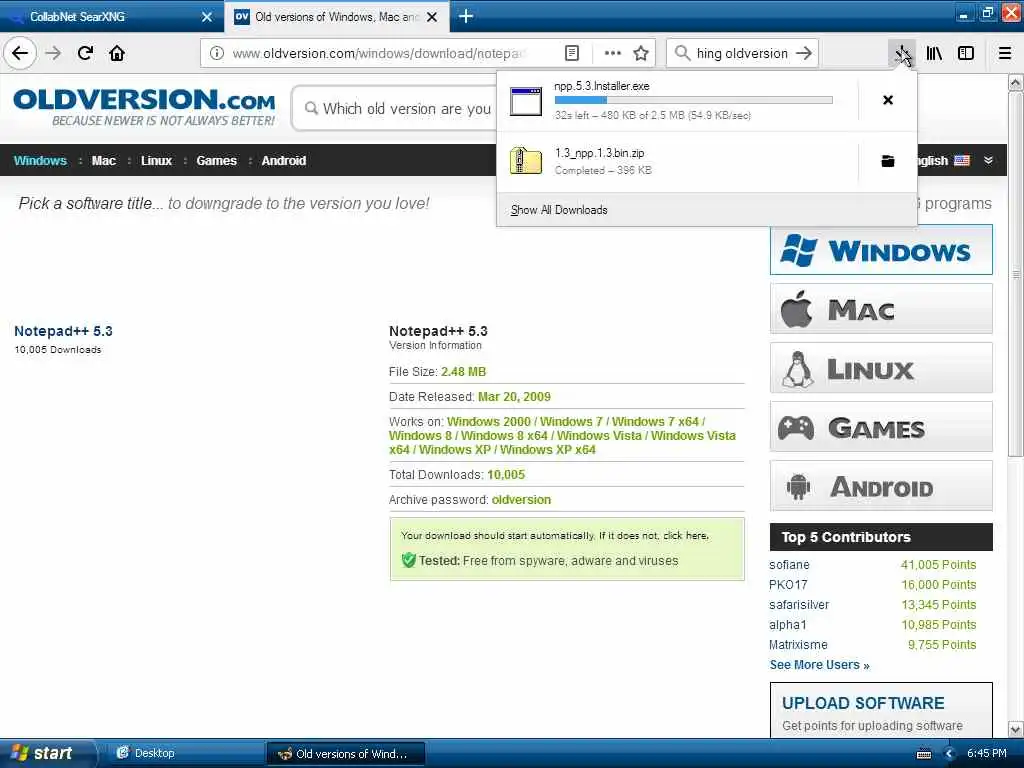Open the Library toolbar icon

934,53
